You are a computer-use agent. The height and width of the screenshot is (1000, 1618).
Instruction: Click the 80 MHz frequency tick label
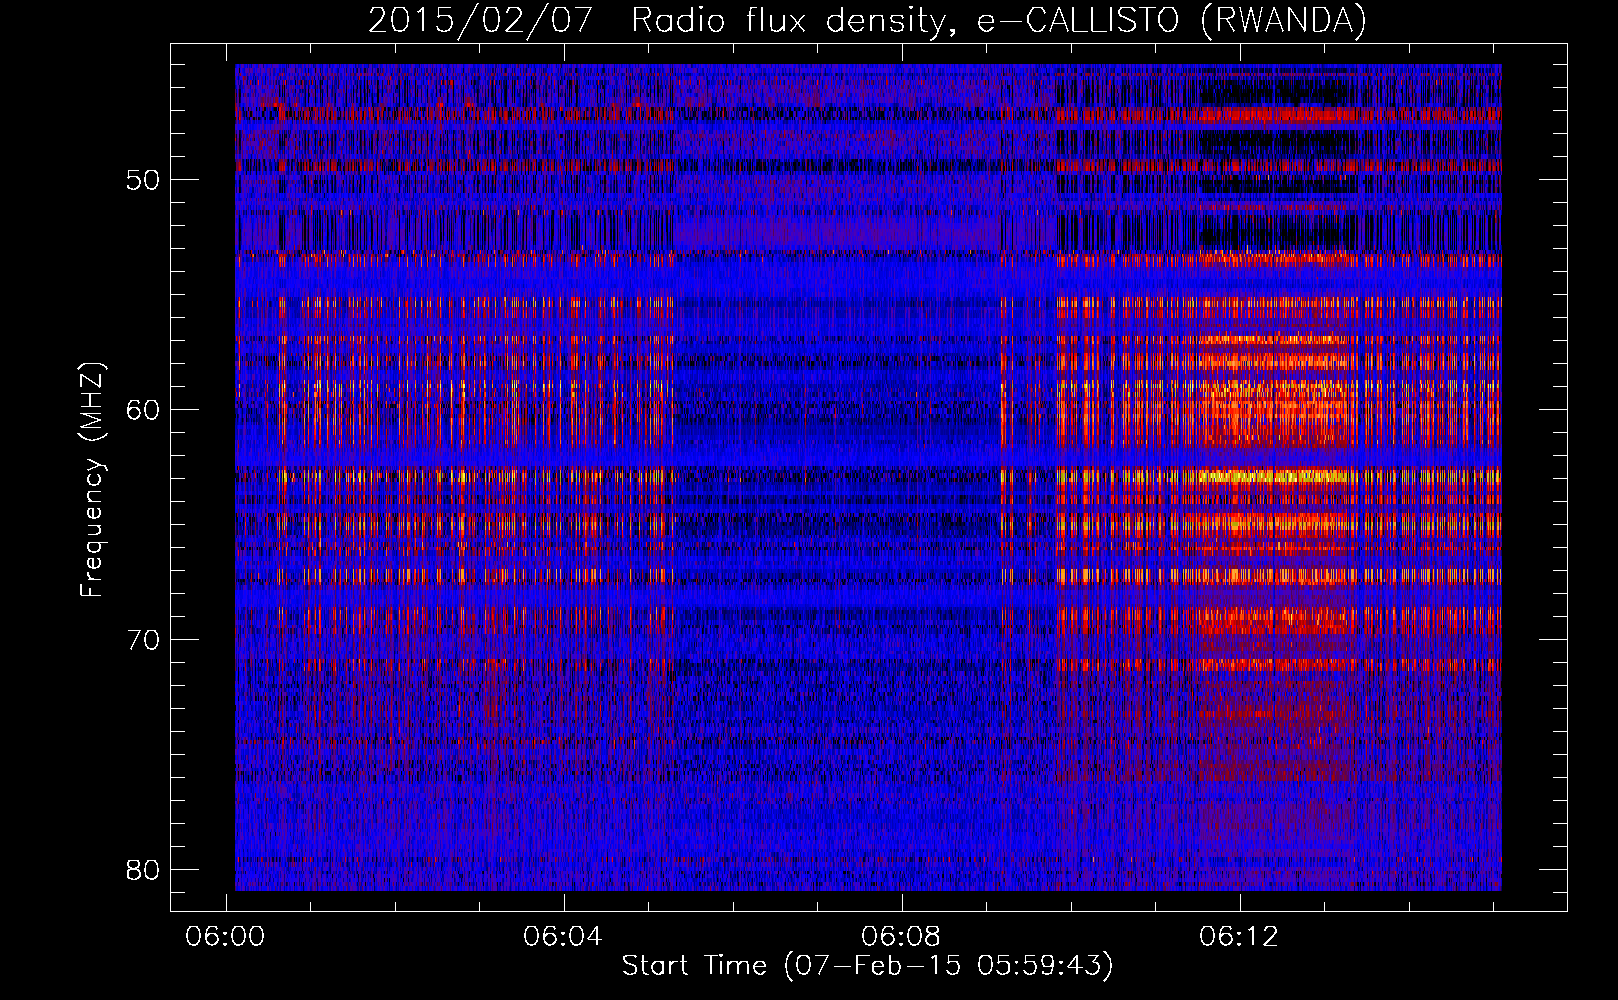tap(144, 869)
